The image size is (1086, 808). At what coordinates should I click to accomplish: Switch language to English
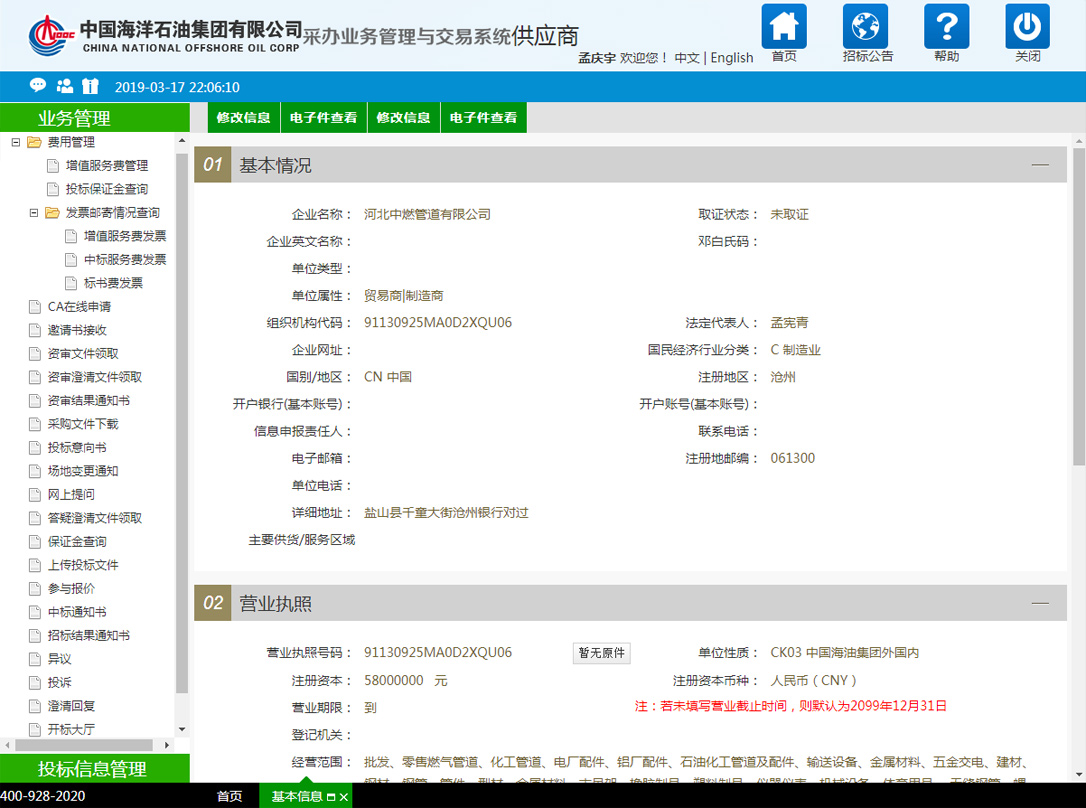click(732, 58)
